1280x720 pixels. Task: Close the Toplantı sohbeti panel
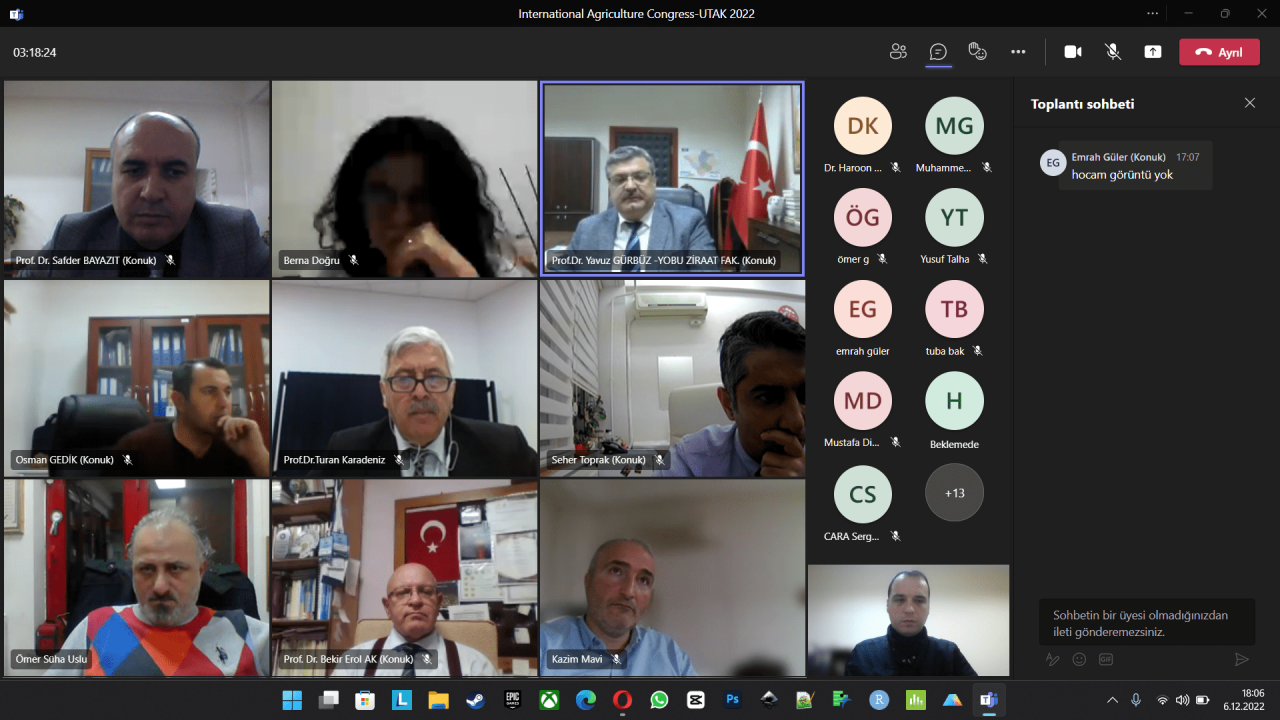pyautogui.click(x=1249, y=103)
